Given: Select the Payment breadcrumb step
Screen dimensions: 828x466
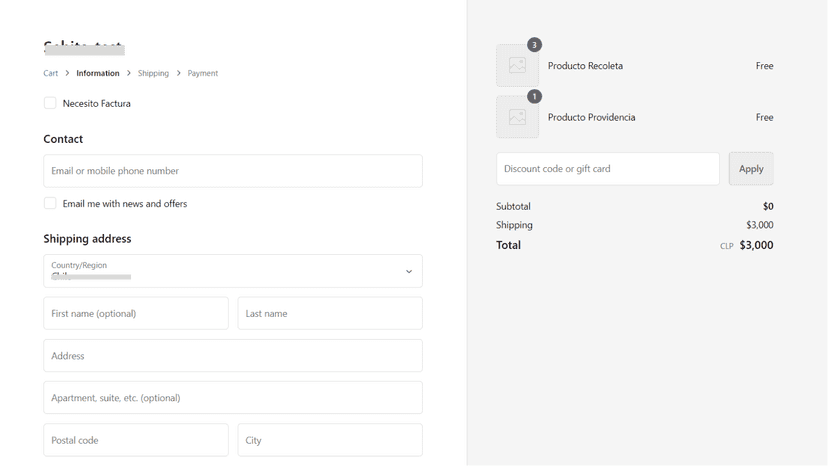Looking at the screenshot, I should (x=203, y=73).
